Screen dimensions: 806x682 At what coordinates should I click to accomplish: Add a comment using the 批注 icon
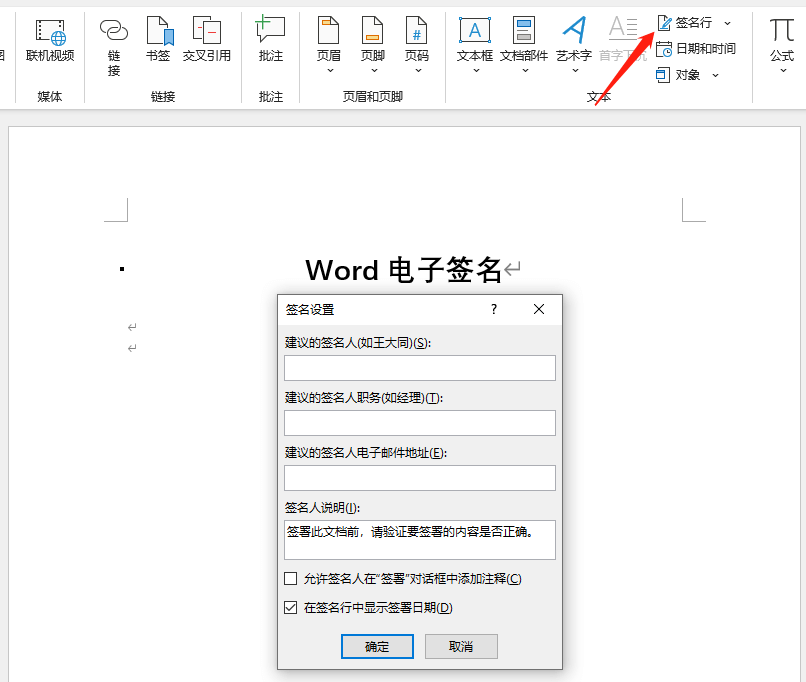270,32
